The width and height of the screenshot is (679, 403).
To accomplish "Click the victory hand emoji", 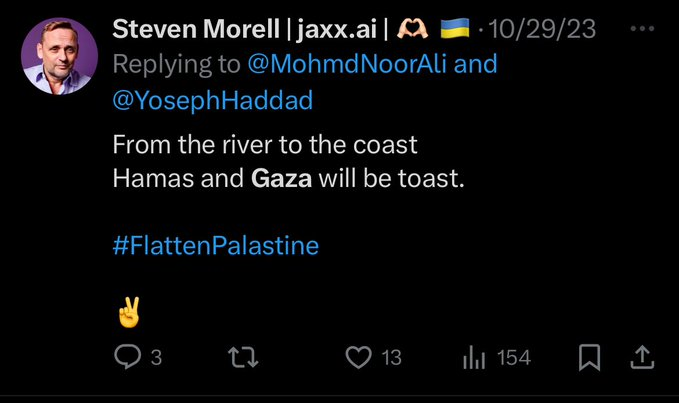I will pyautogui.click(x=128, y=312).
